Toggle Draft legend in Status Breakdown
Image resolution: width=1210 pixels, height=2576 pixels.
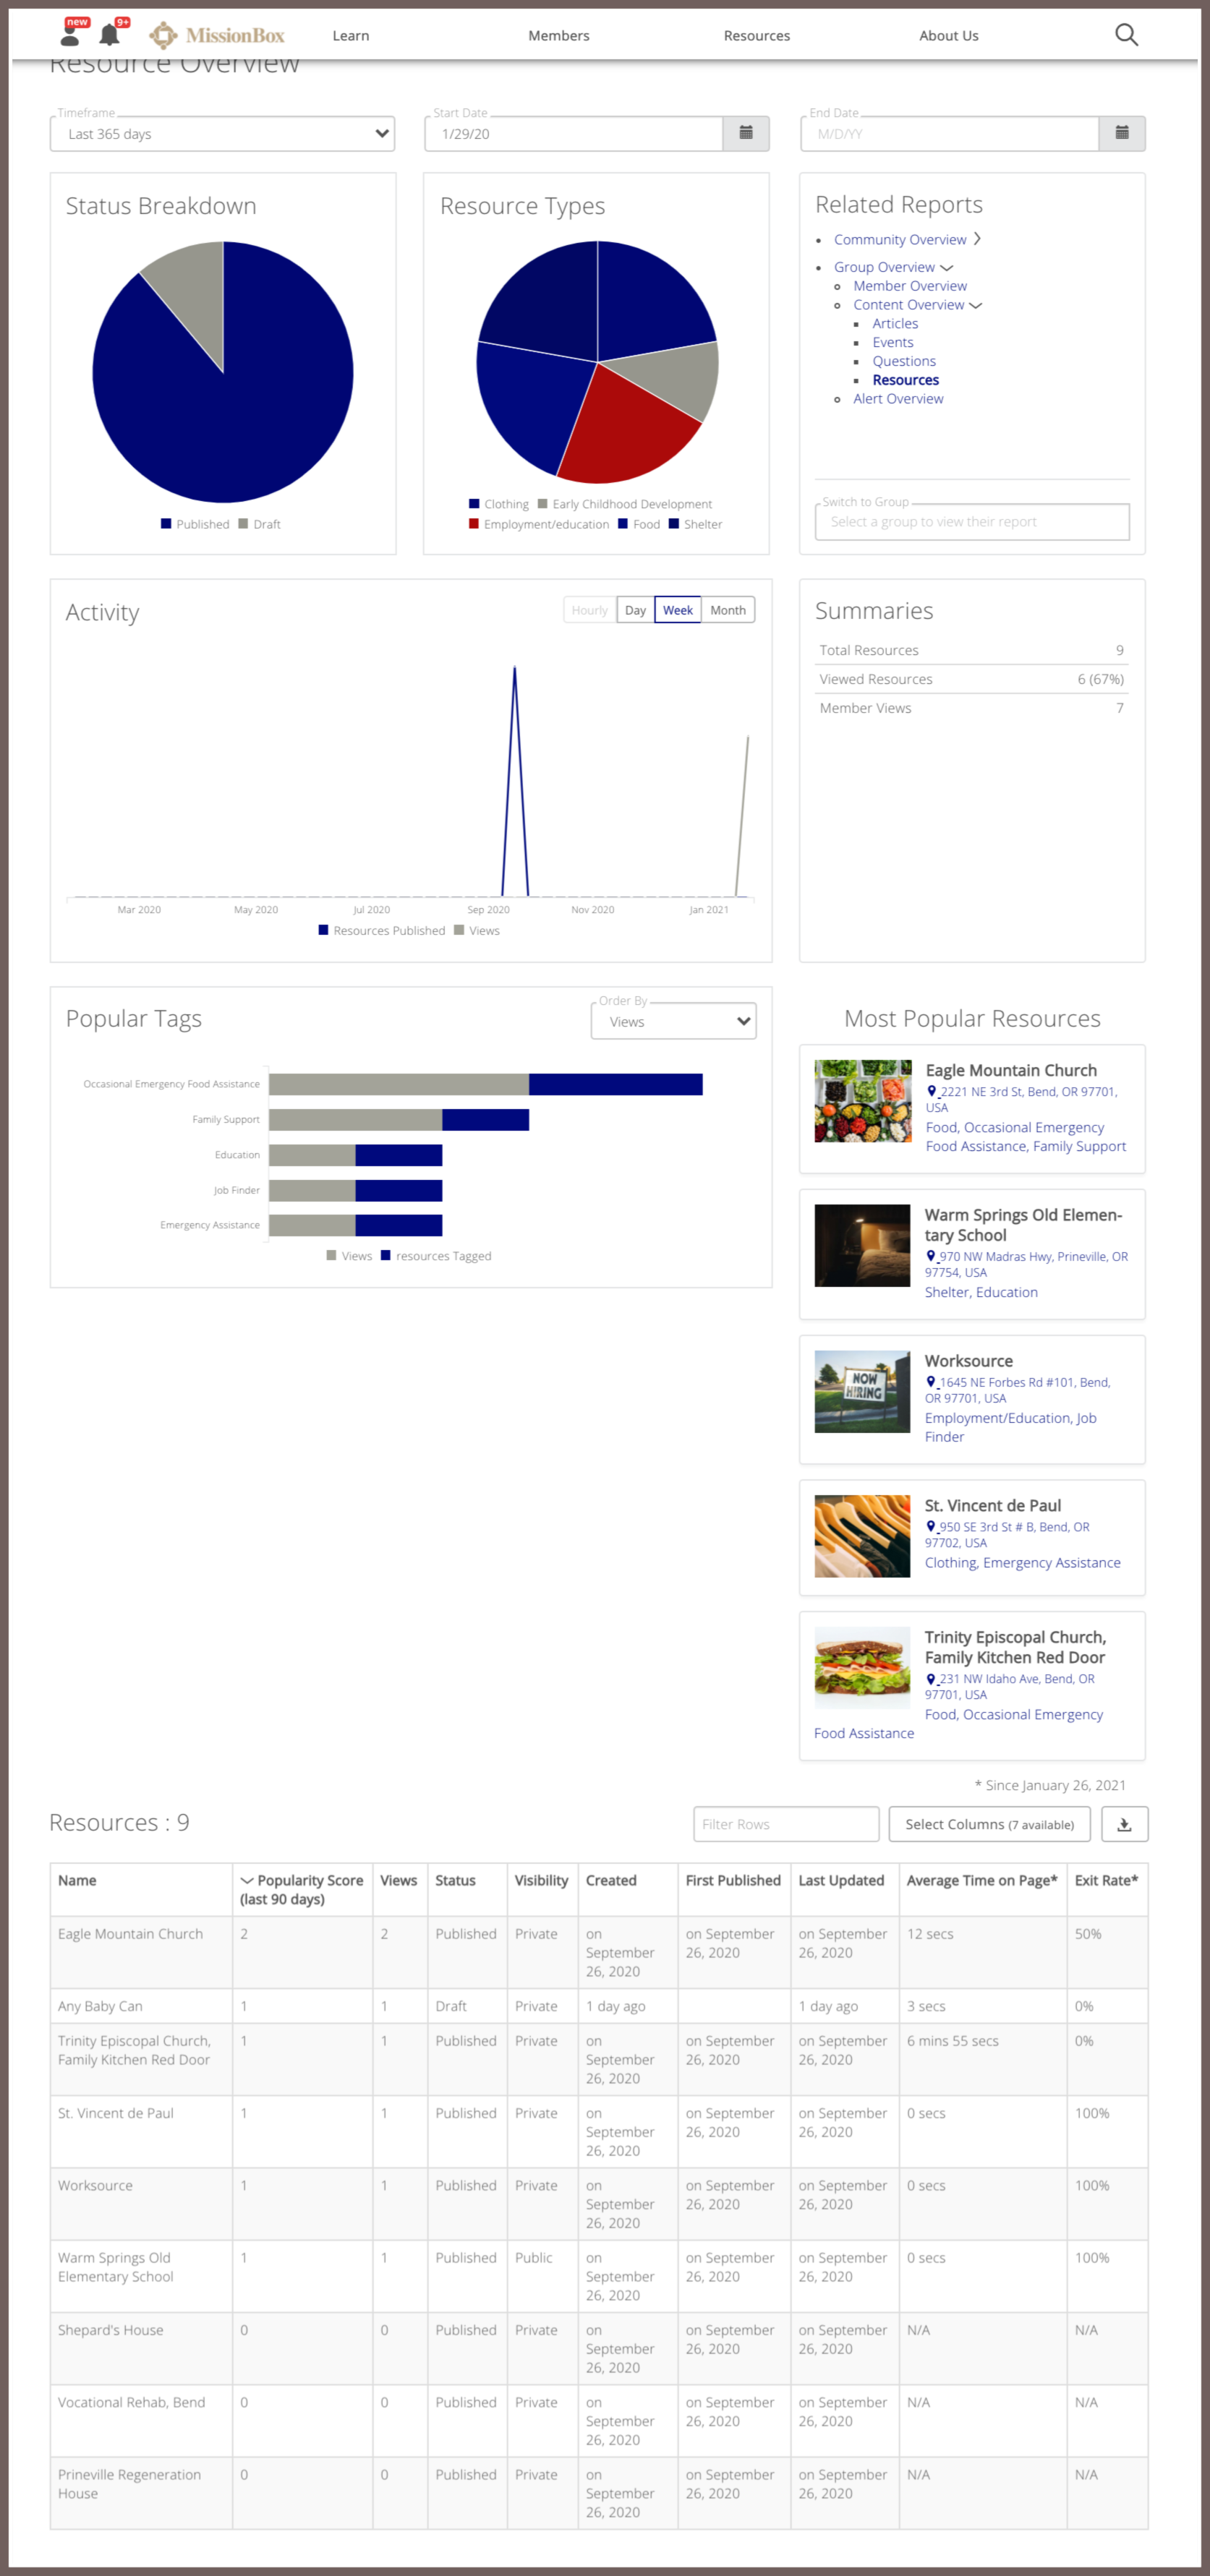pos(260,524)
